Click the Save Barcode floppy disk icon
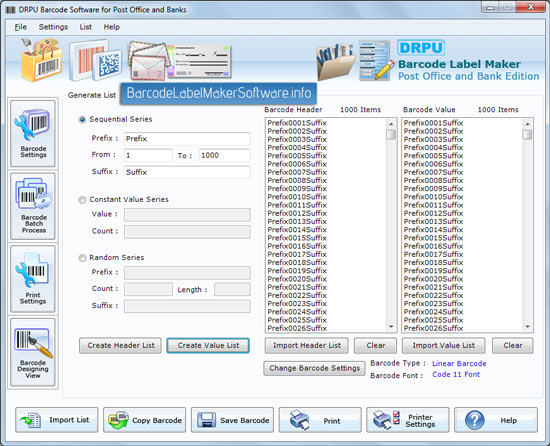Screen dimensions: 550x446 click(x=207, y=420)
